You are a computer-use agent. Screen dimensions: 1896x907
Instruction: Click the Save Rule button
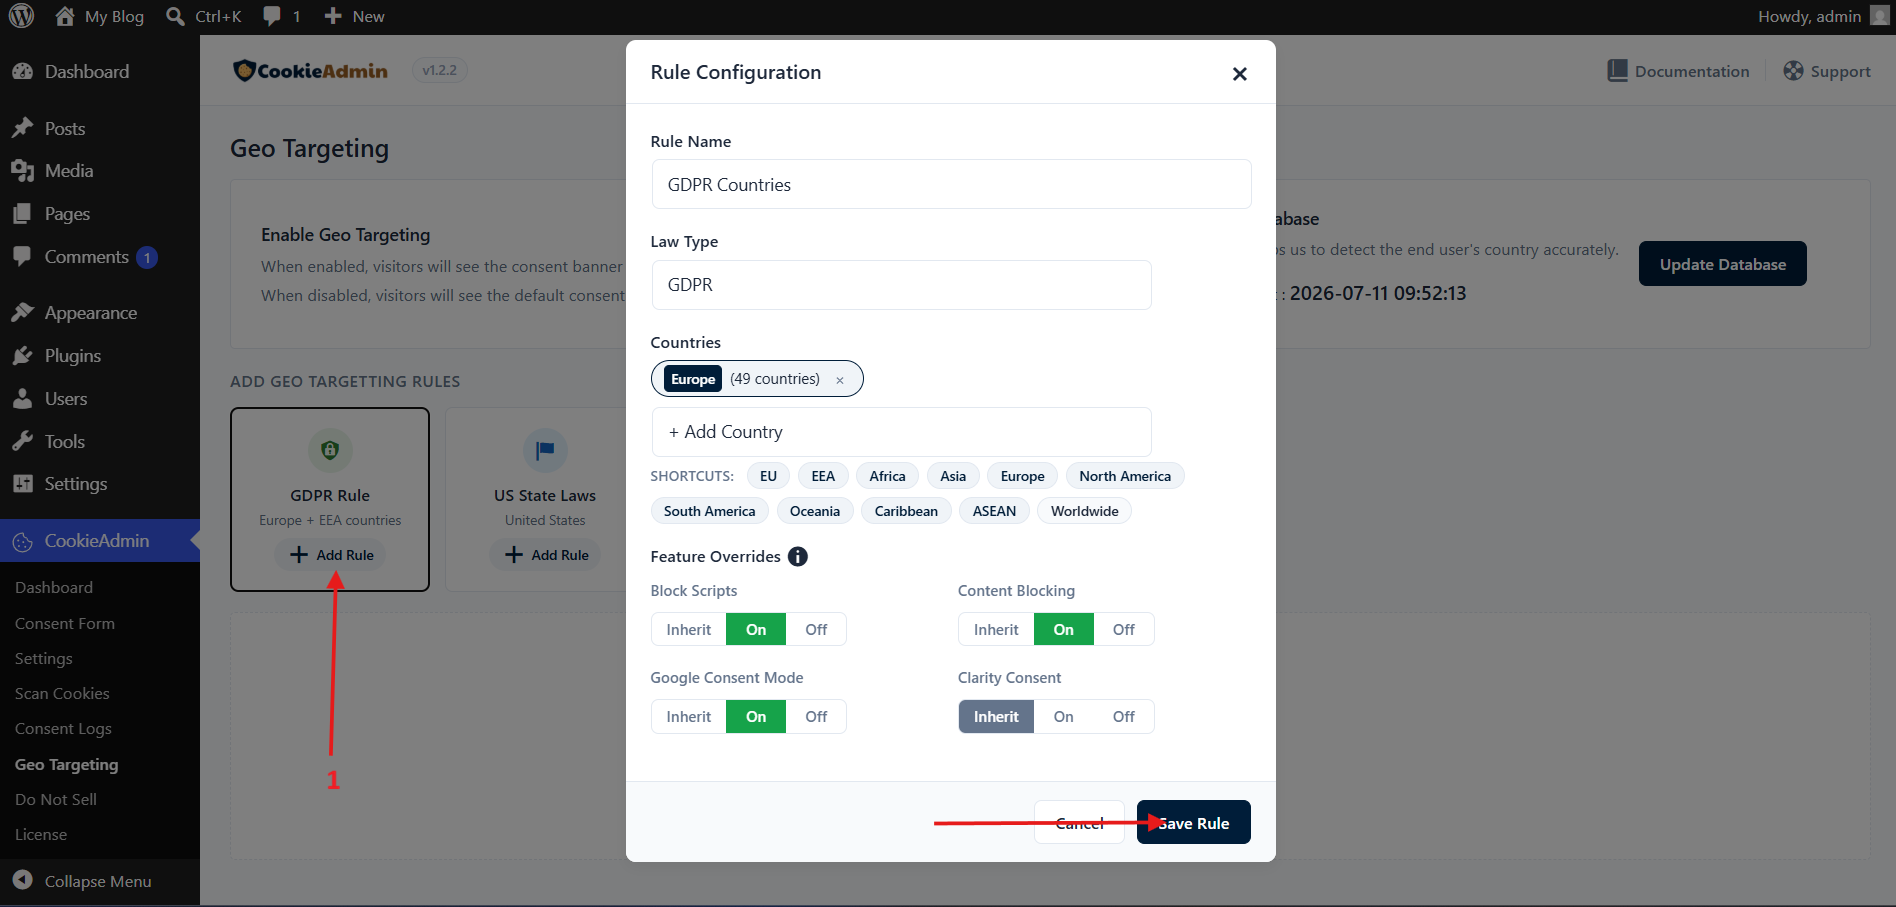coord(1193,823)
